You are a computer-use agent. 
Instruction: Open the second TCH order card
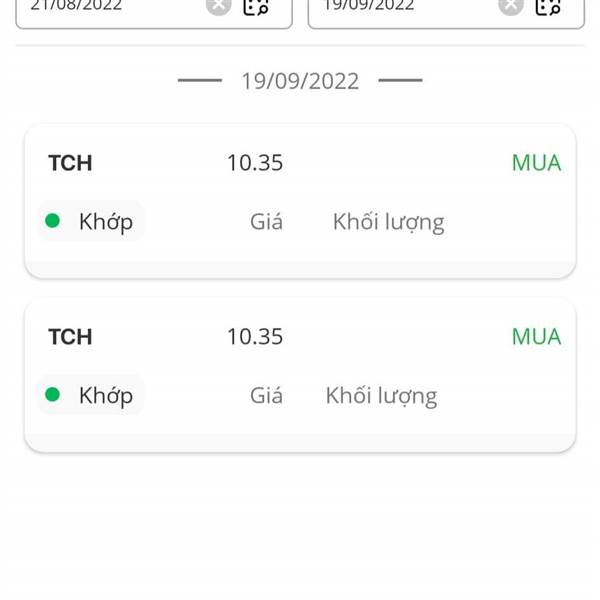300,375
